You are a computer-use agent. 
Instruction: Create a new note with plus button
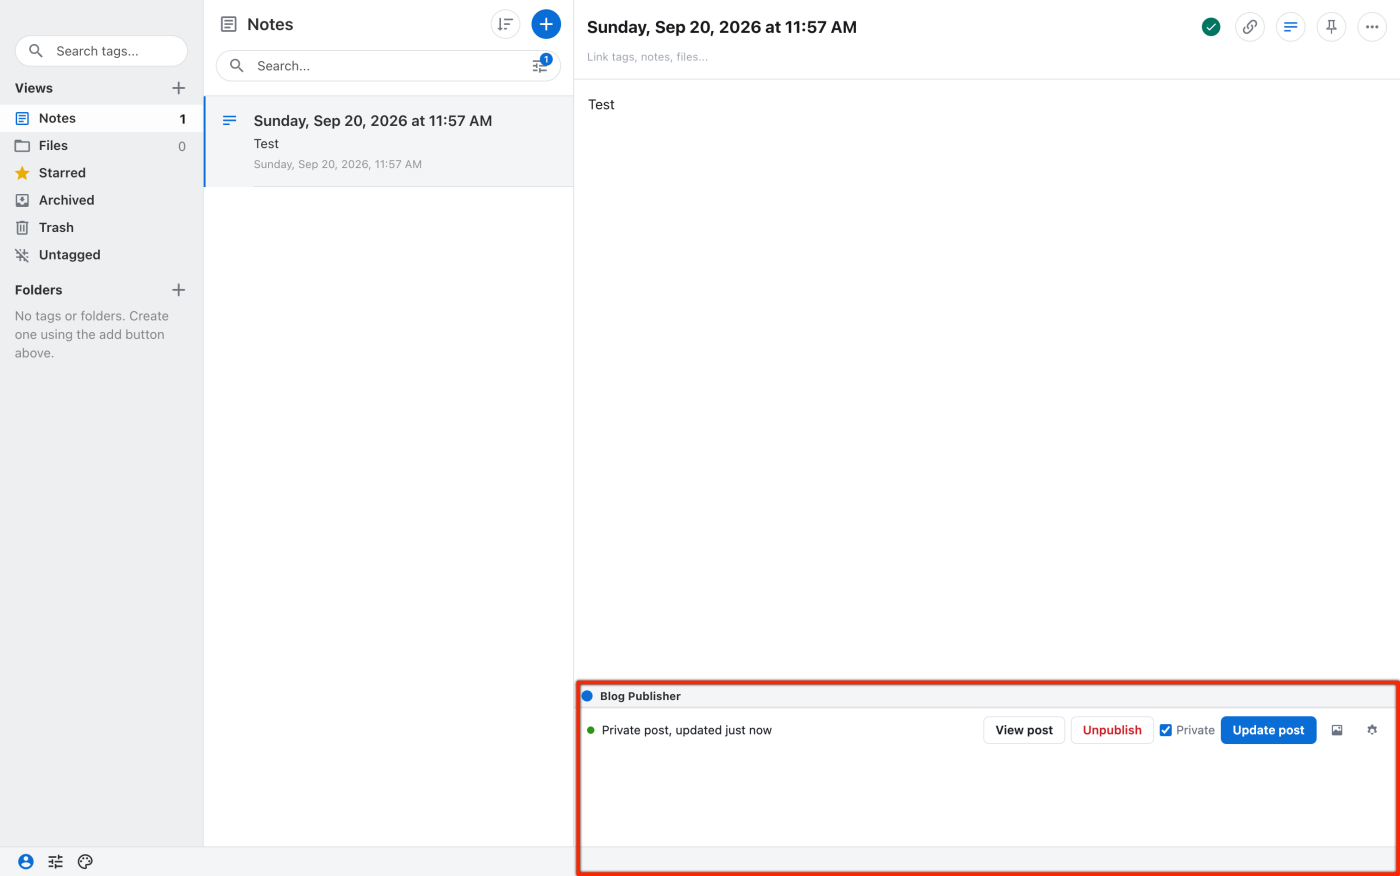click(546, 24)
